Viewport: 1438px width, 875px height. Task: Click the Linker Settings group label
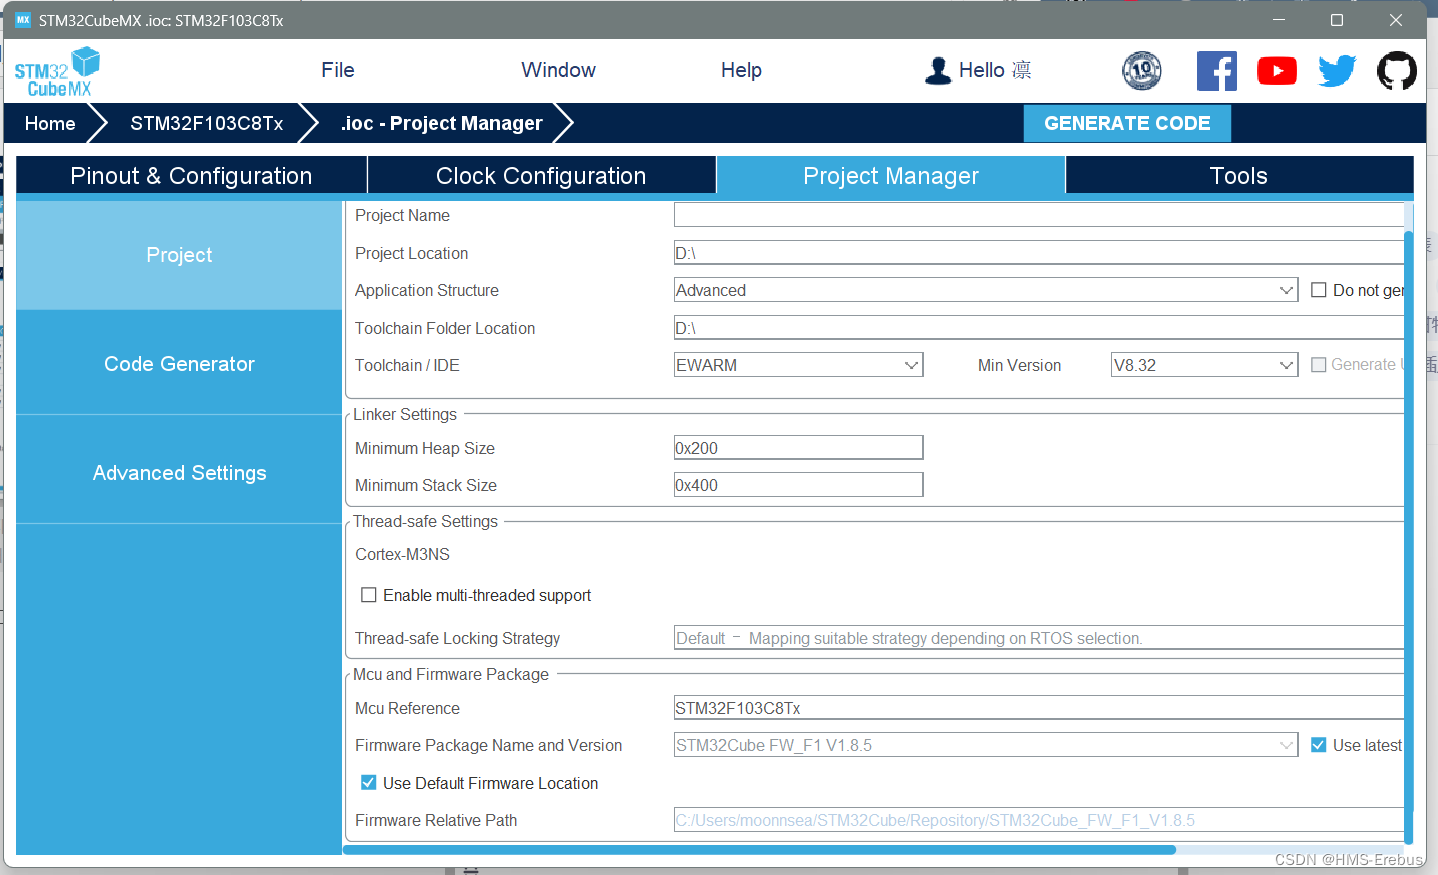pos(405,414)
